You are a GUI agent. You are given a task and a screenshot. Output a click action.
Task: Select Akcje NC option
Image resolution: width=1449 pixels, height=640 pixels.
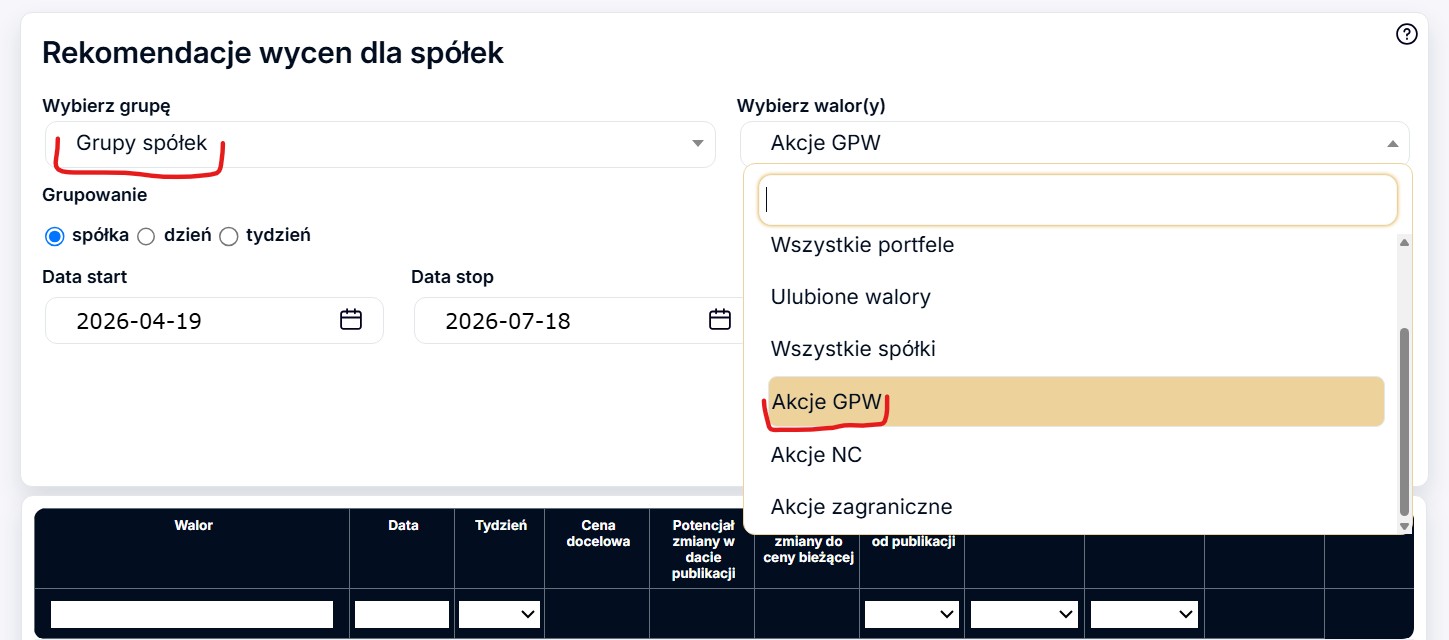click(1075, 455)
